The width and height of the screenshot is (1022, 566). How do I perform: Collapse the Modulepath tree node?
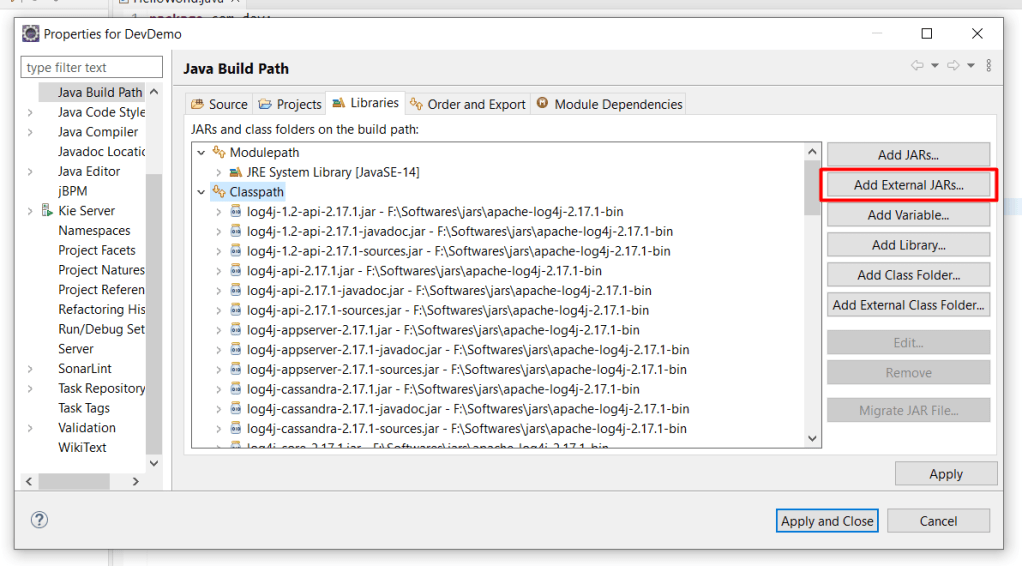click(x=201, y=152)
